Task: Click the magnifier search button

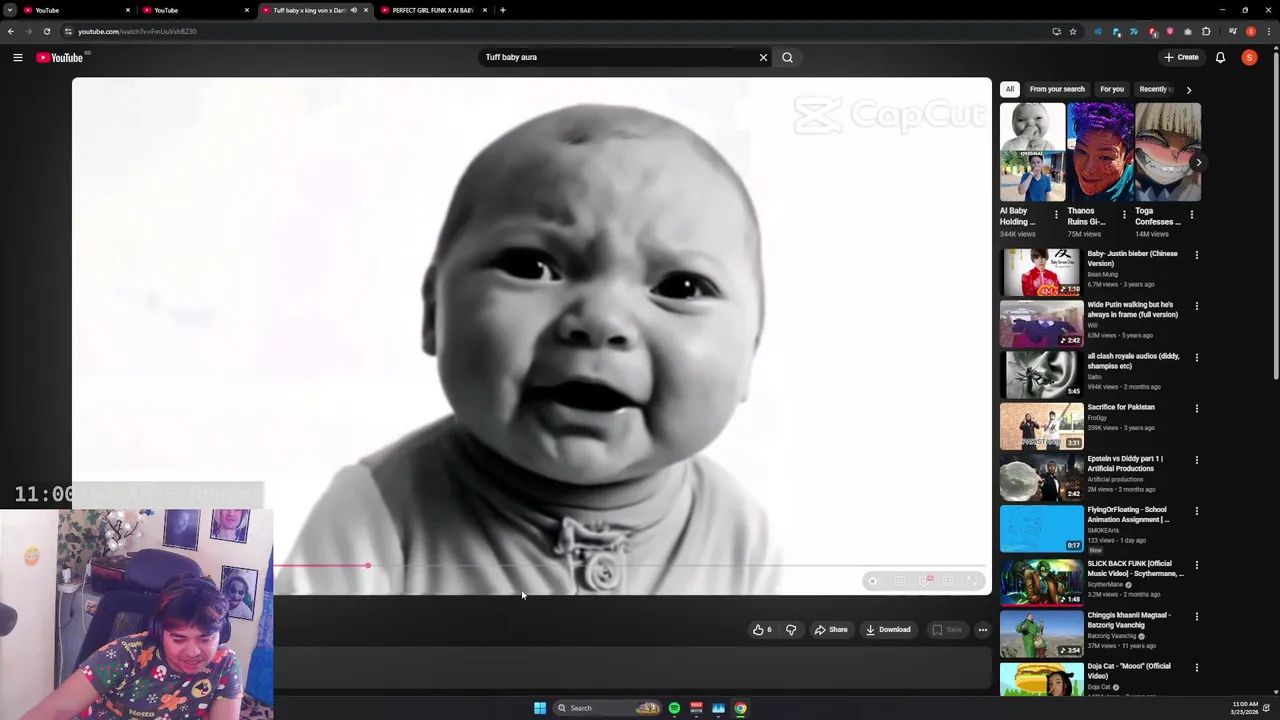Action: coord(787,58)
